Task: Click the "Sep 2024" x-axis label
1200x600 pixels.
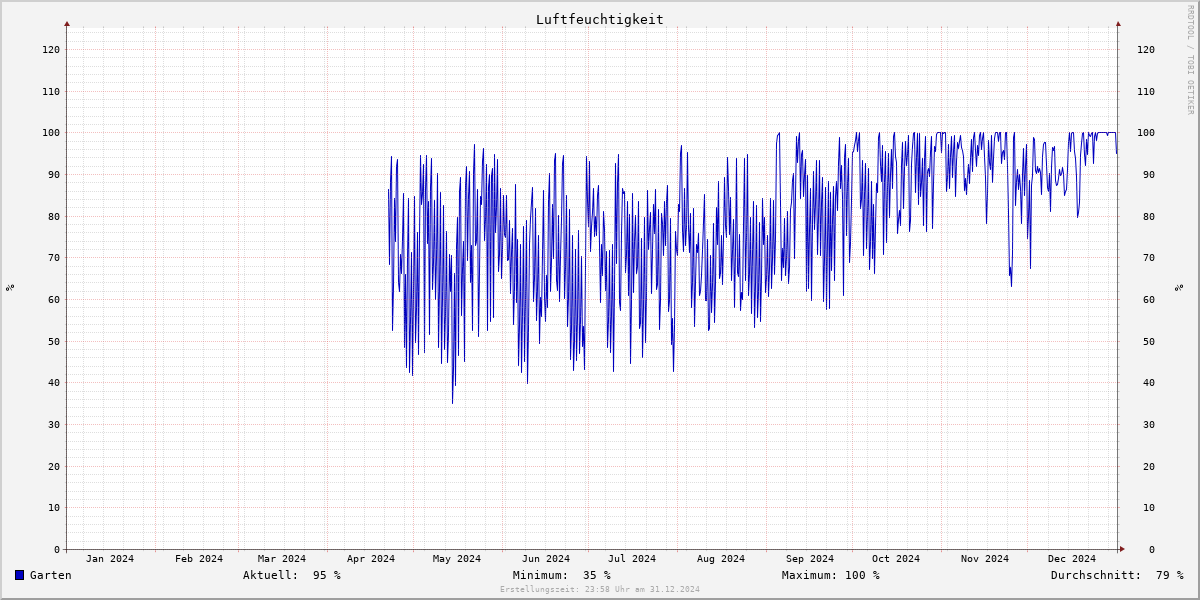Action: (x=810, y=558)
